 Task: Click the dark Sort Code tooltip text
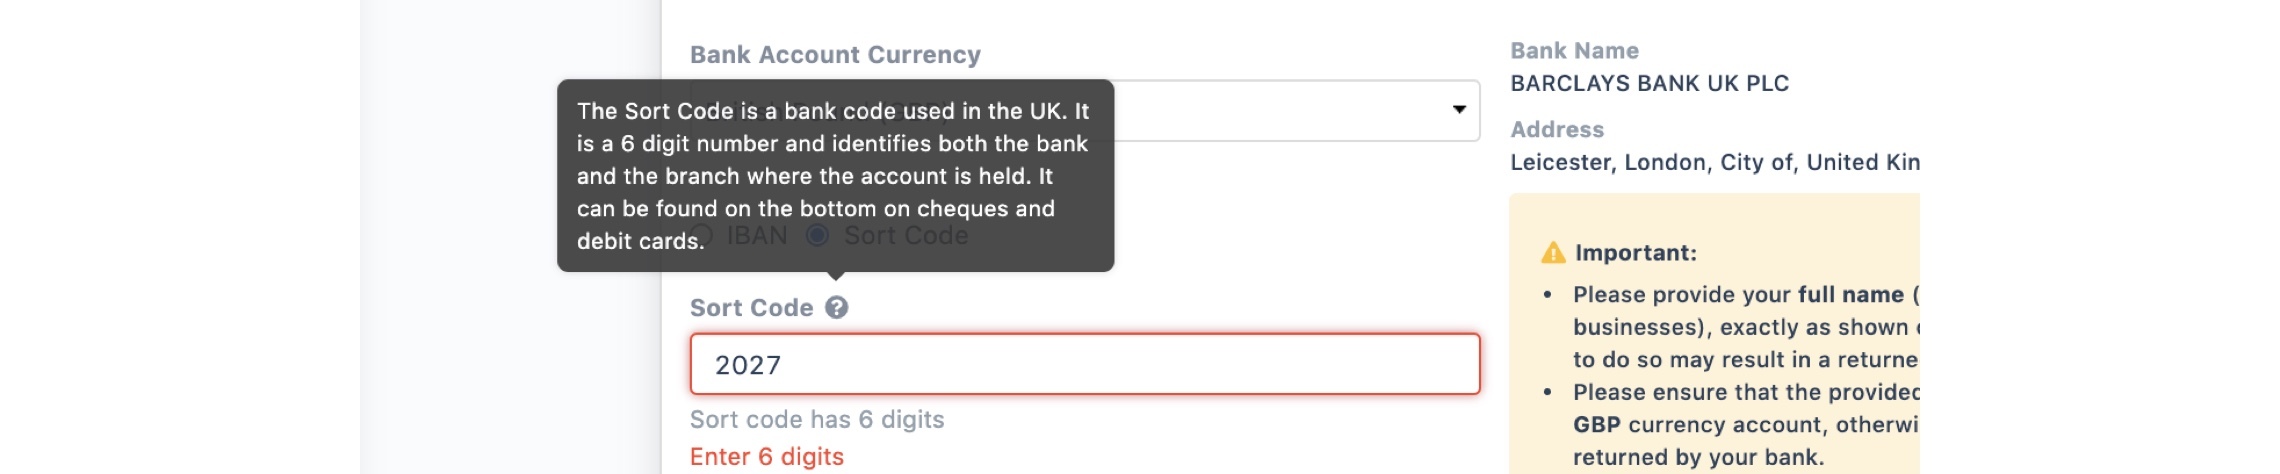click(834, 175)
